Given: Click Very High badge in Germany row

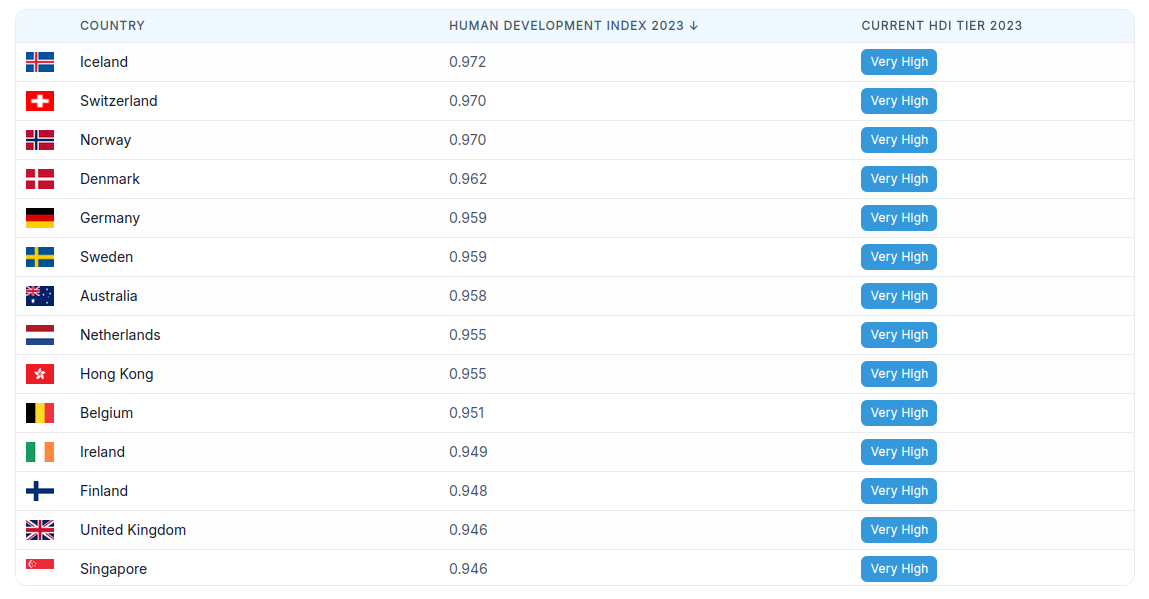Looking at the screenshot, I should 898,218.
